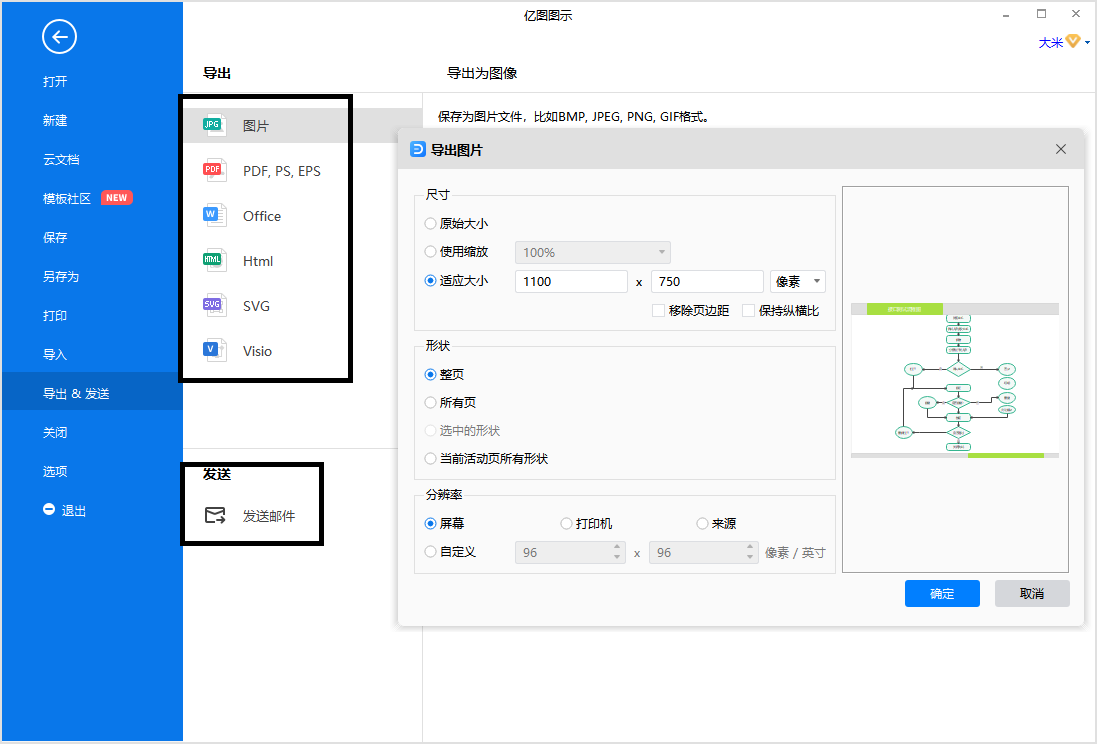This screenshot has width=1097, height=744.
Task: Click the 导出图片 dialog logo icon
Action: pos(418,149)
